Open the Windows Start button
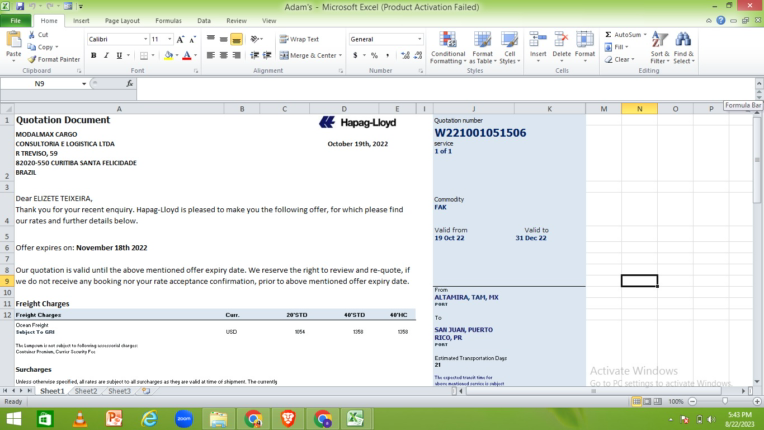Screen dimensions: 764x430 14,419
